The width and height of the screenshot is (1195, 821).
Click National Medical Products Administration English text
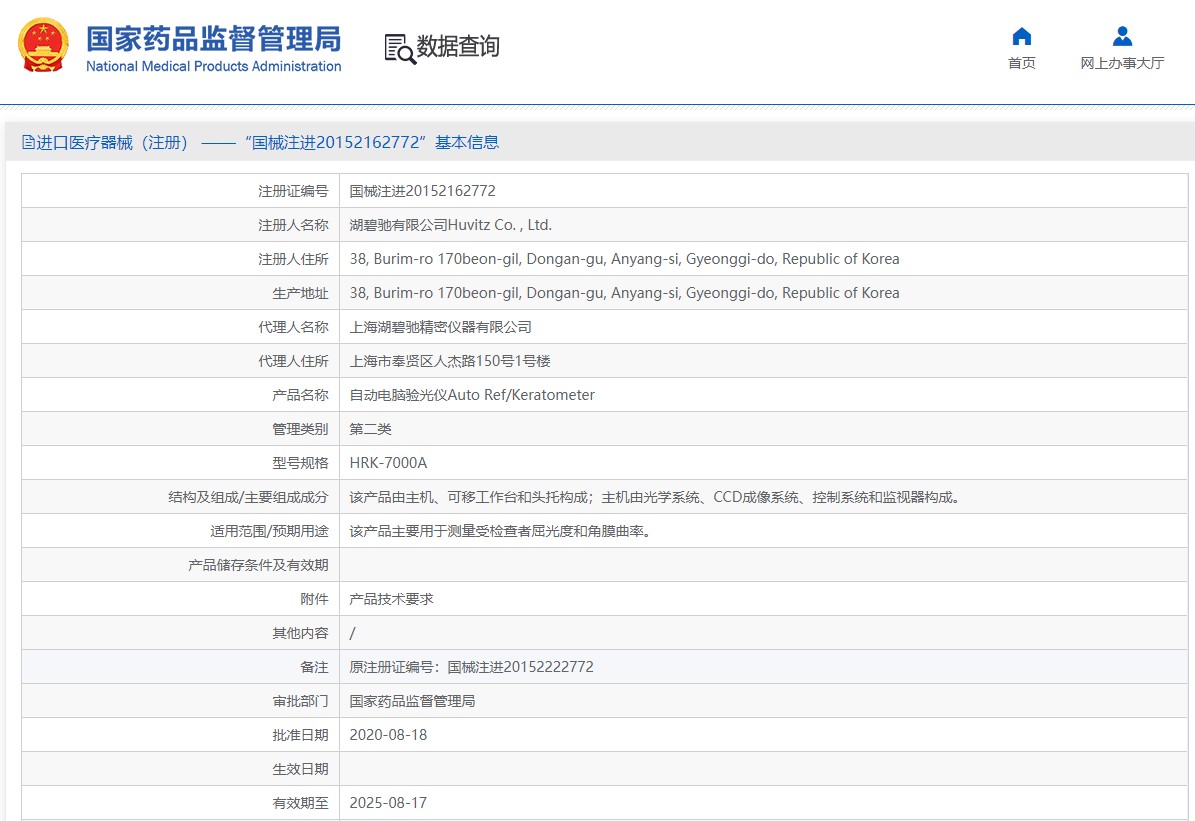pos(213,67)
